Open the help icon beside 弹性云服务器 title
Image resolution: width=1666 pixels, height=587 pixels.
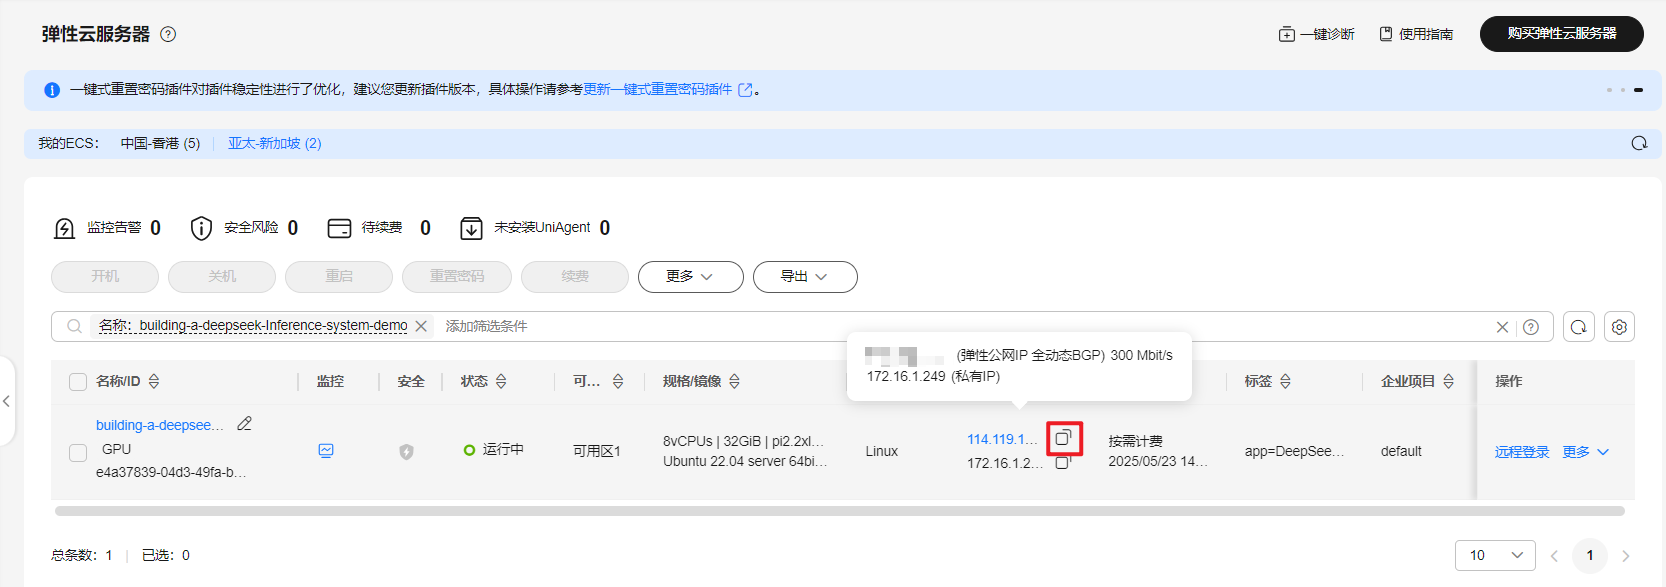coord(168,34)
